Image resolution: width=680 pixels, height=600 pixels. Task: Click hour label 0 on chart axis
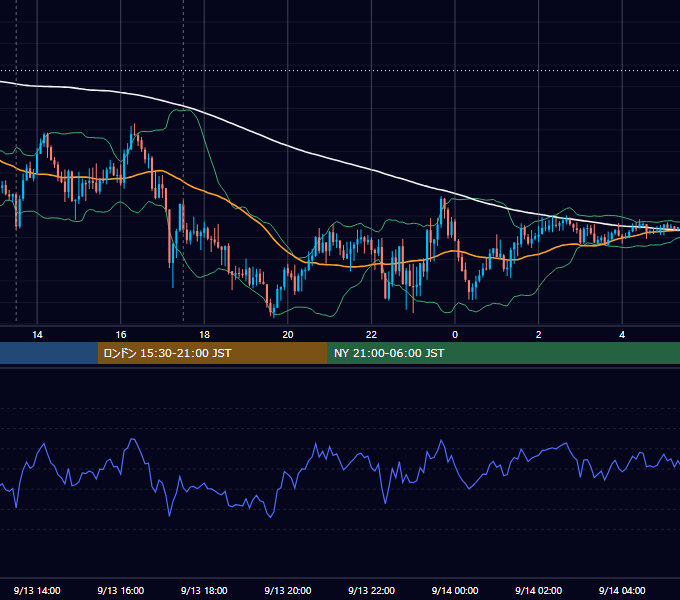(455, 335)
